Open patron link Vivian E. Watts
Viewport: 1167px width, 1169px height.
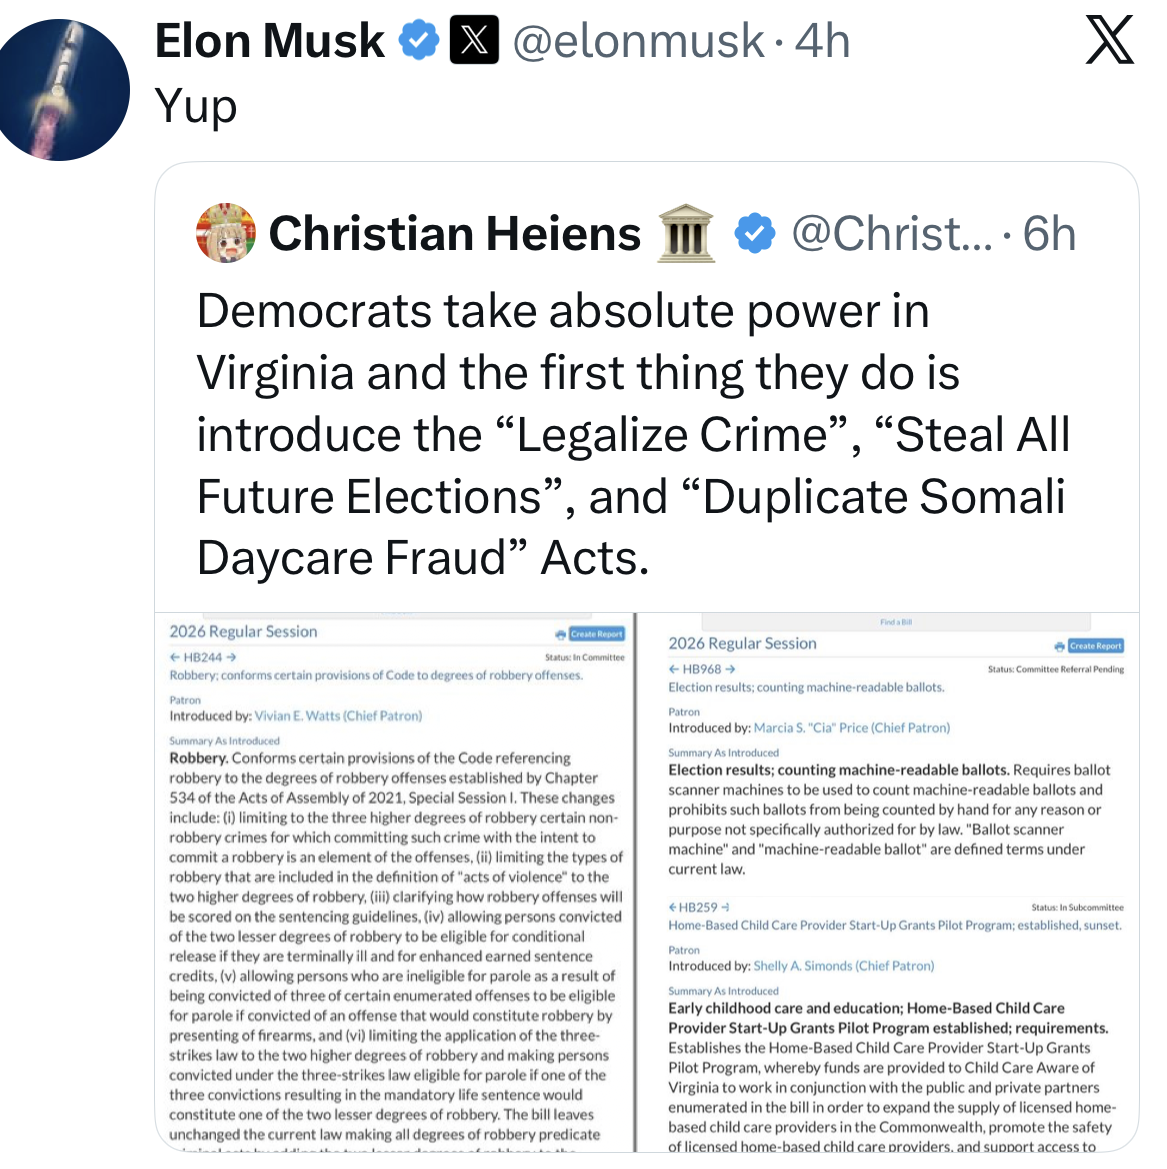tap(338, 716)
